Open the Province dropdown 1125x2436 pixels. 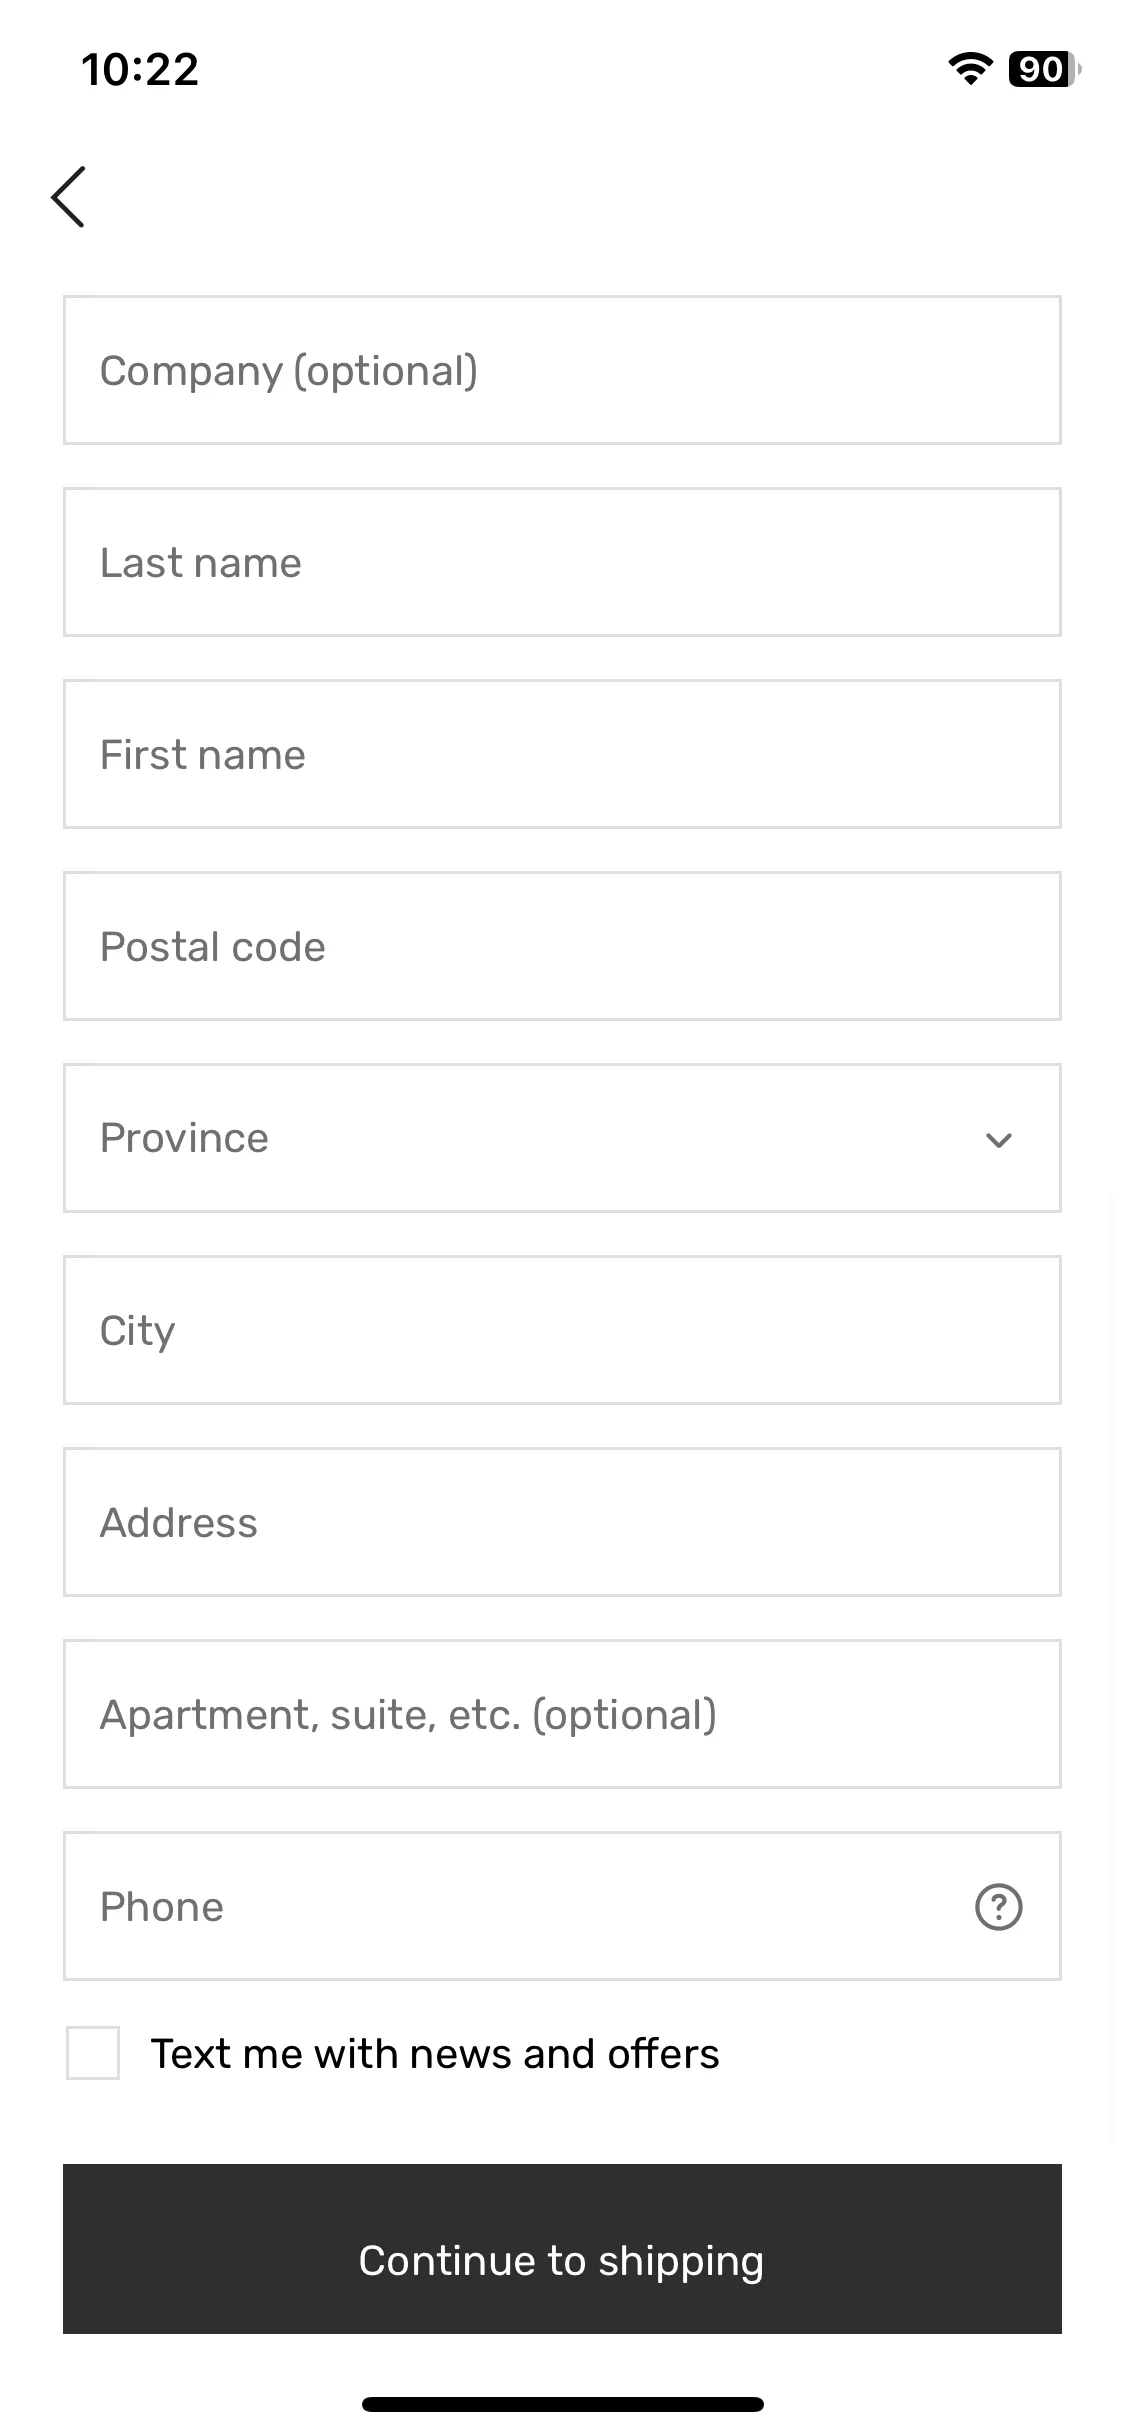[x=562, y=1138]
